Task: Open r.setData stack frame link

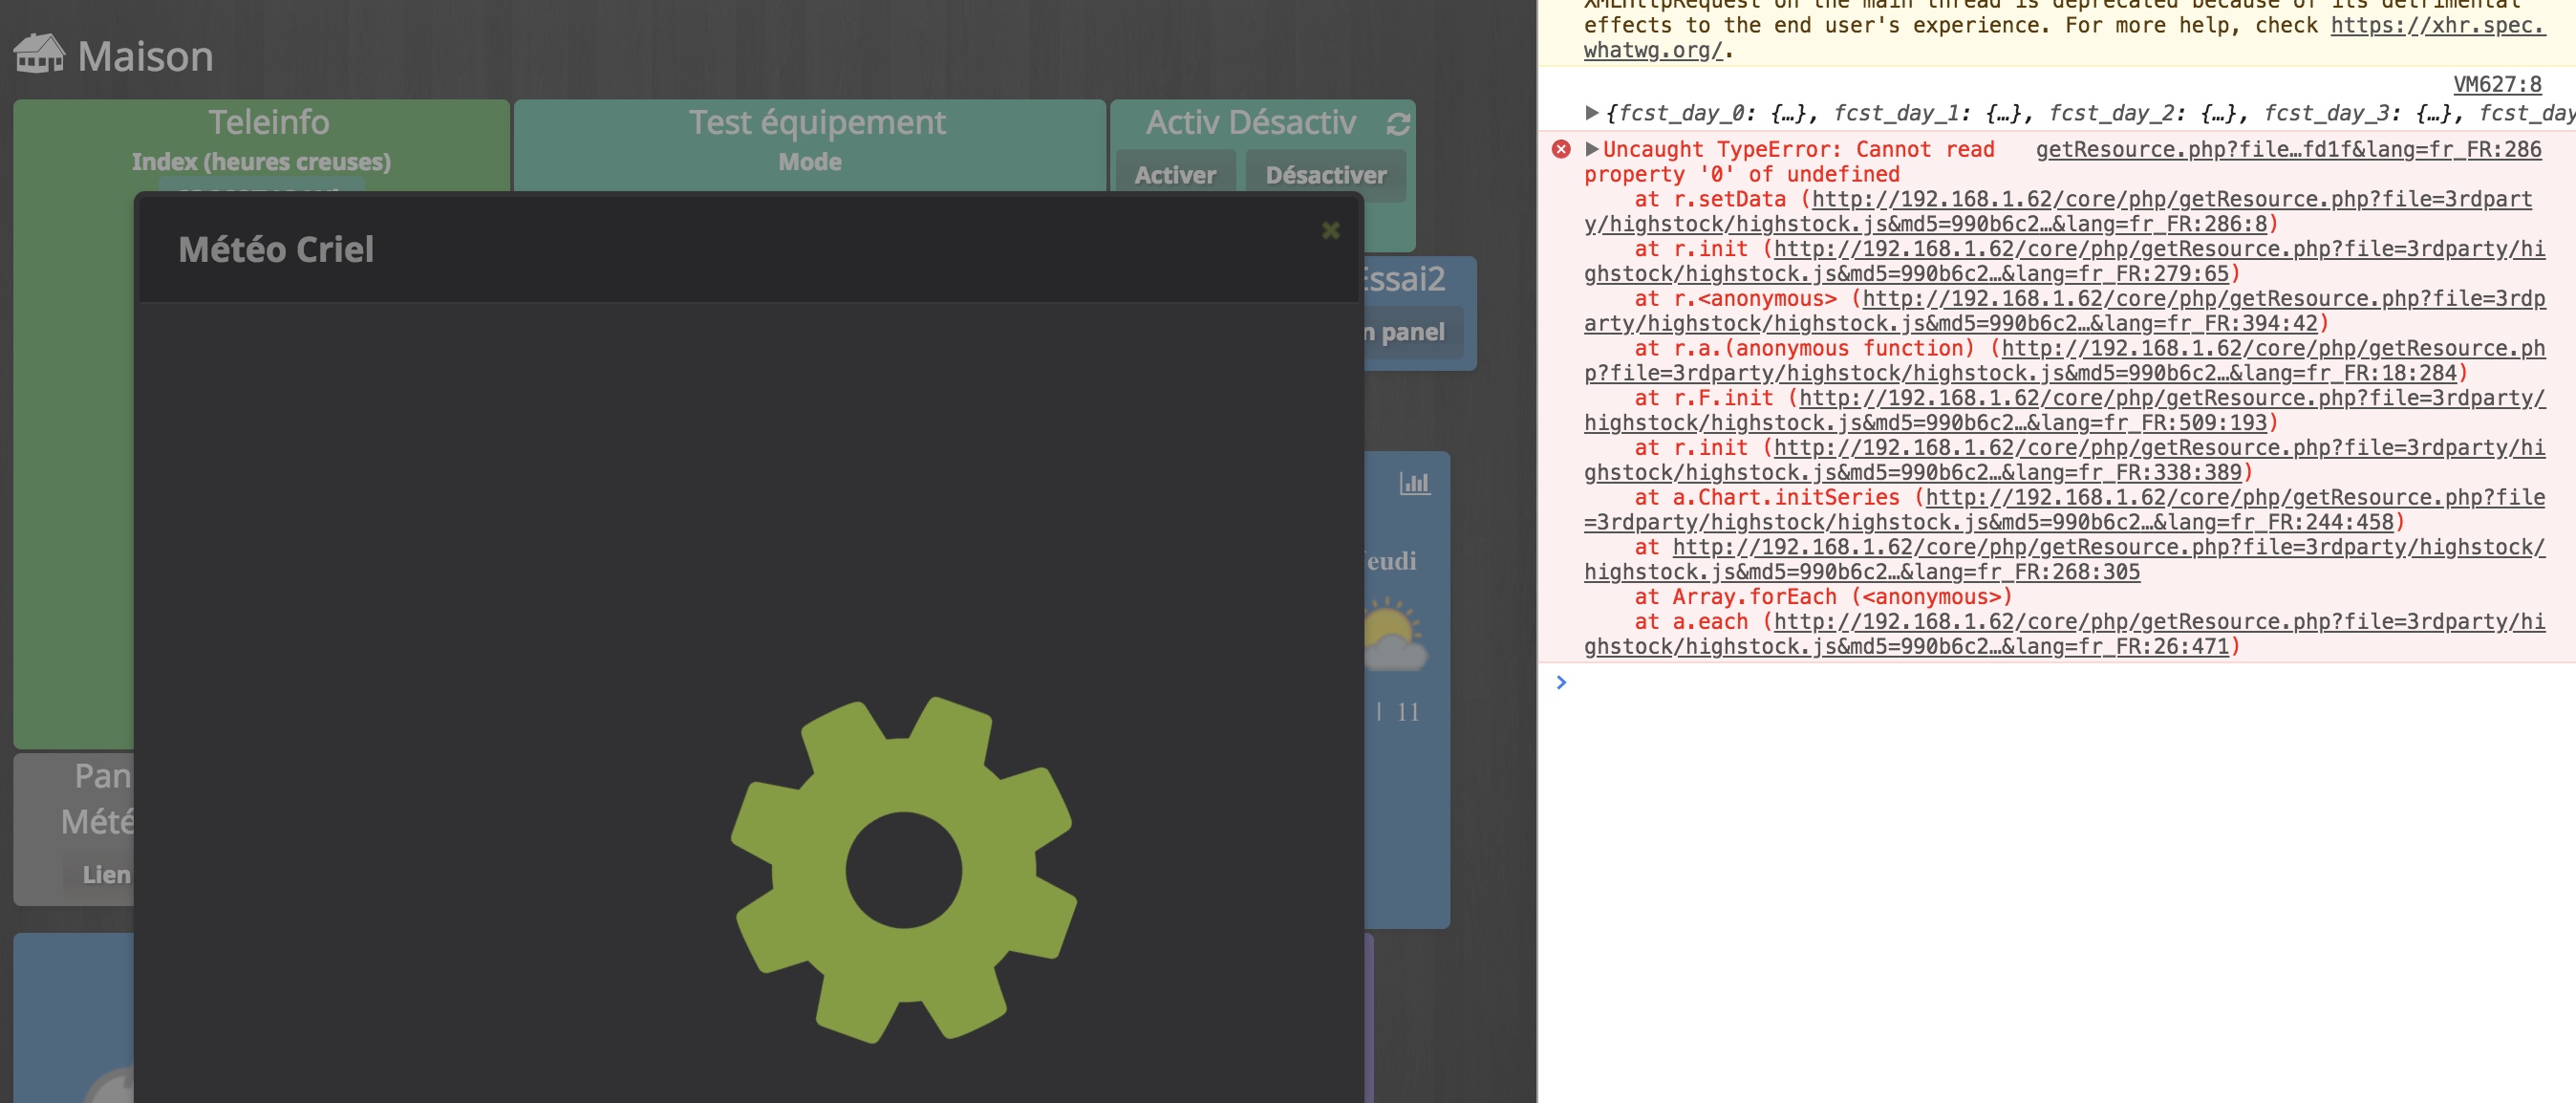Action: [x=2058, y=211]
